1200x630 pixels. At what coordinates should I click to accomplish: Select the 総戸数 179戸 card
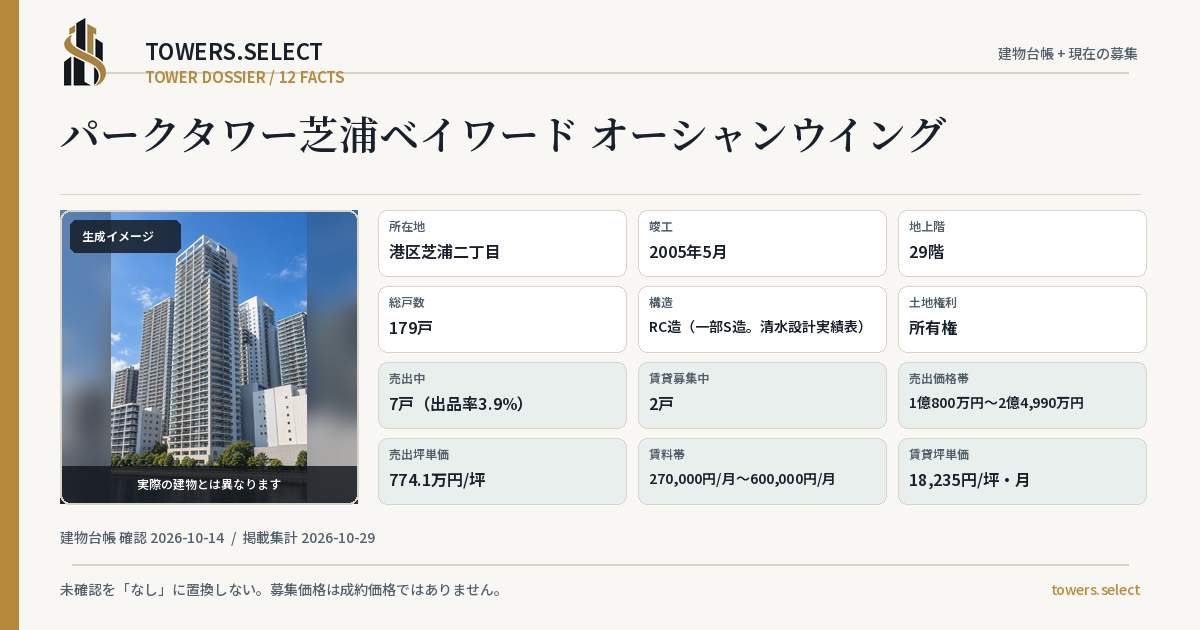pos(502,319)
